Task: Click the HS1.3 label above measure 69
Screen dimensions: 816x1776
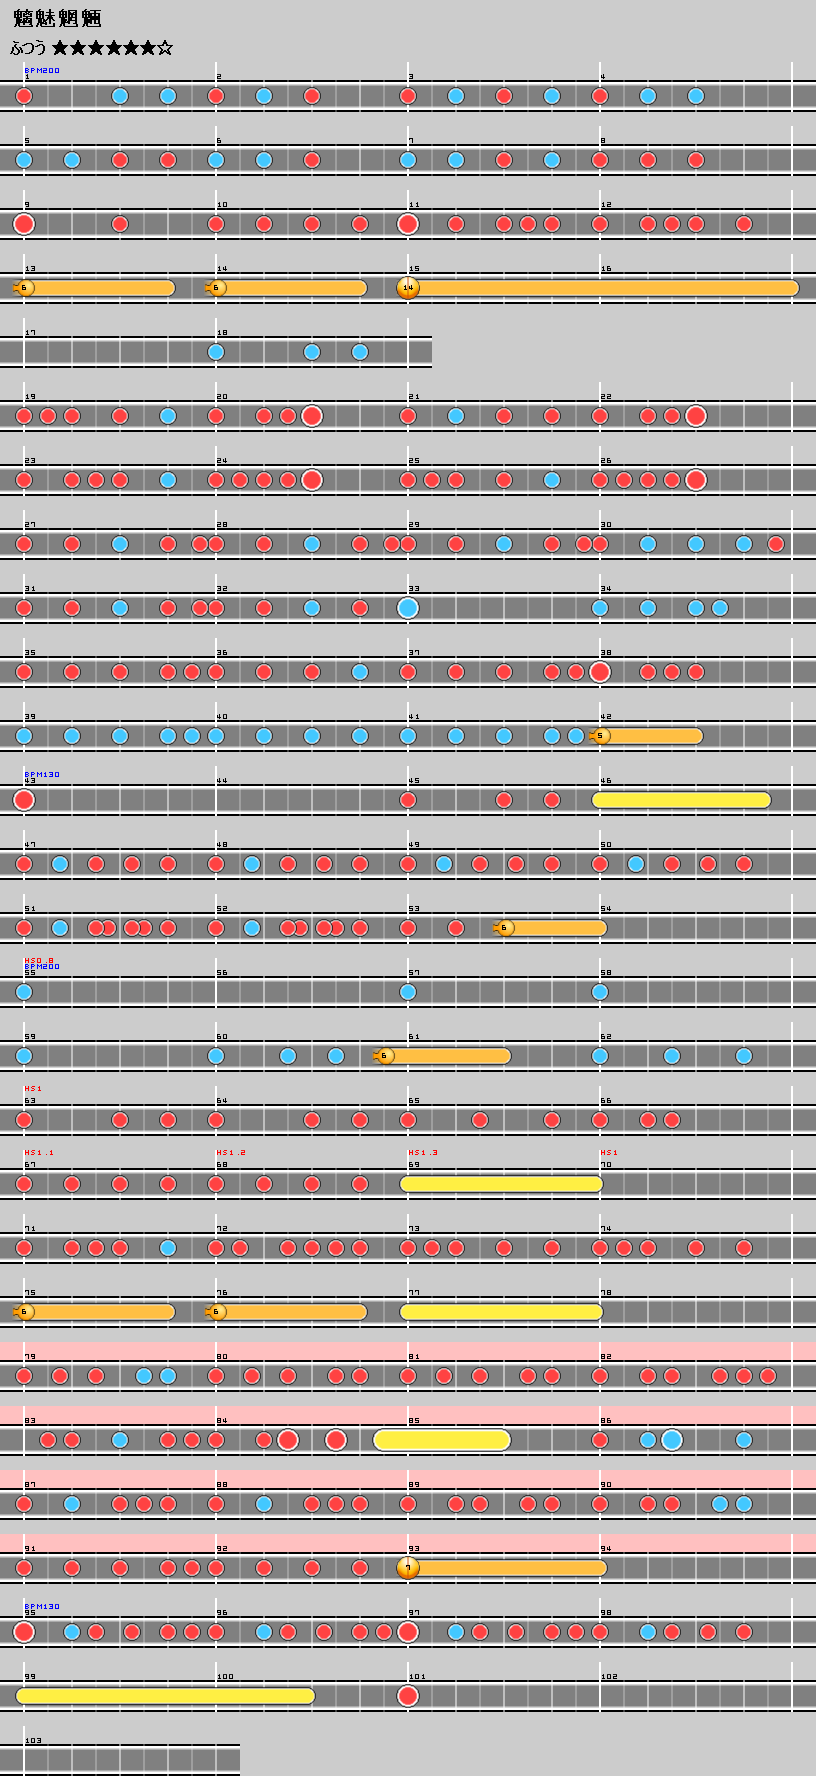Action: [422, 1153]
